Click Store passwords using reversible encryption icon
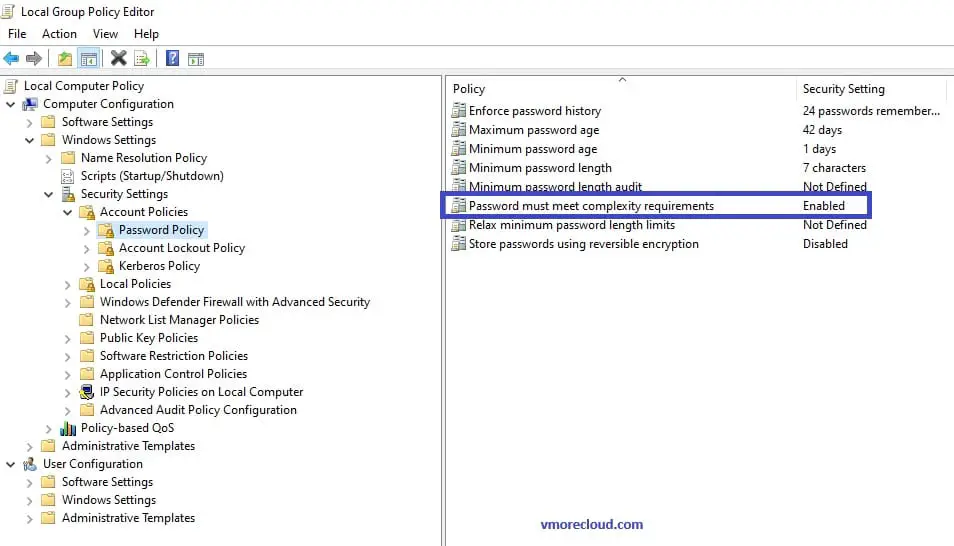 tap(458, 243)
